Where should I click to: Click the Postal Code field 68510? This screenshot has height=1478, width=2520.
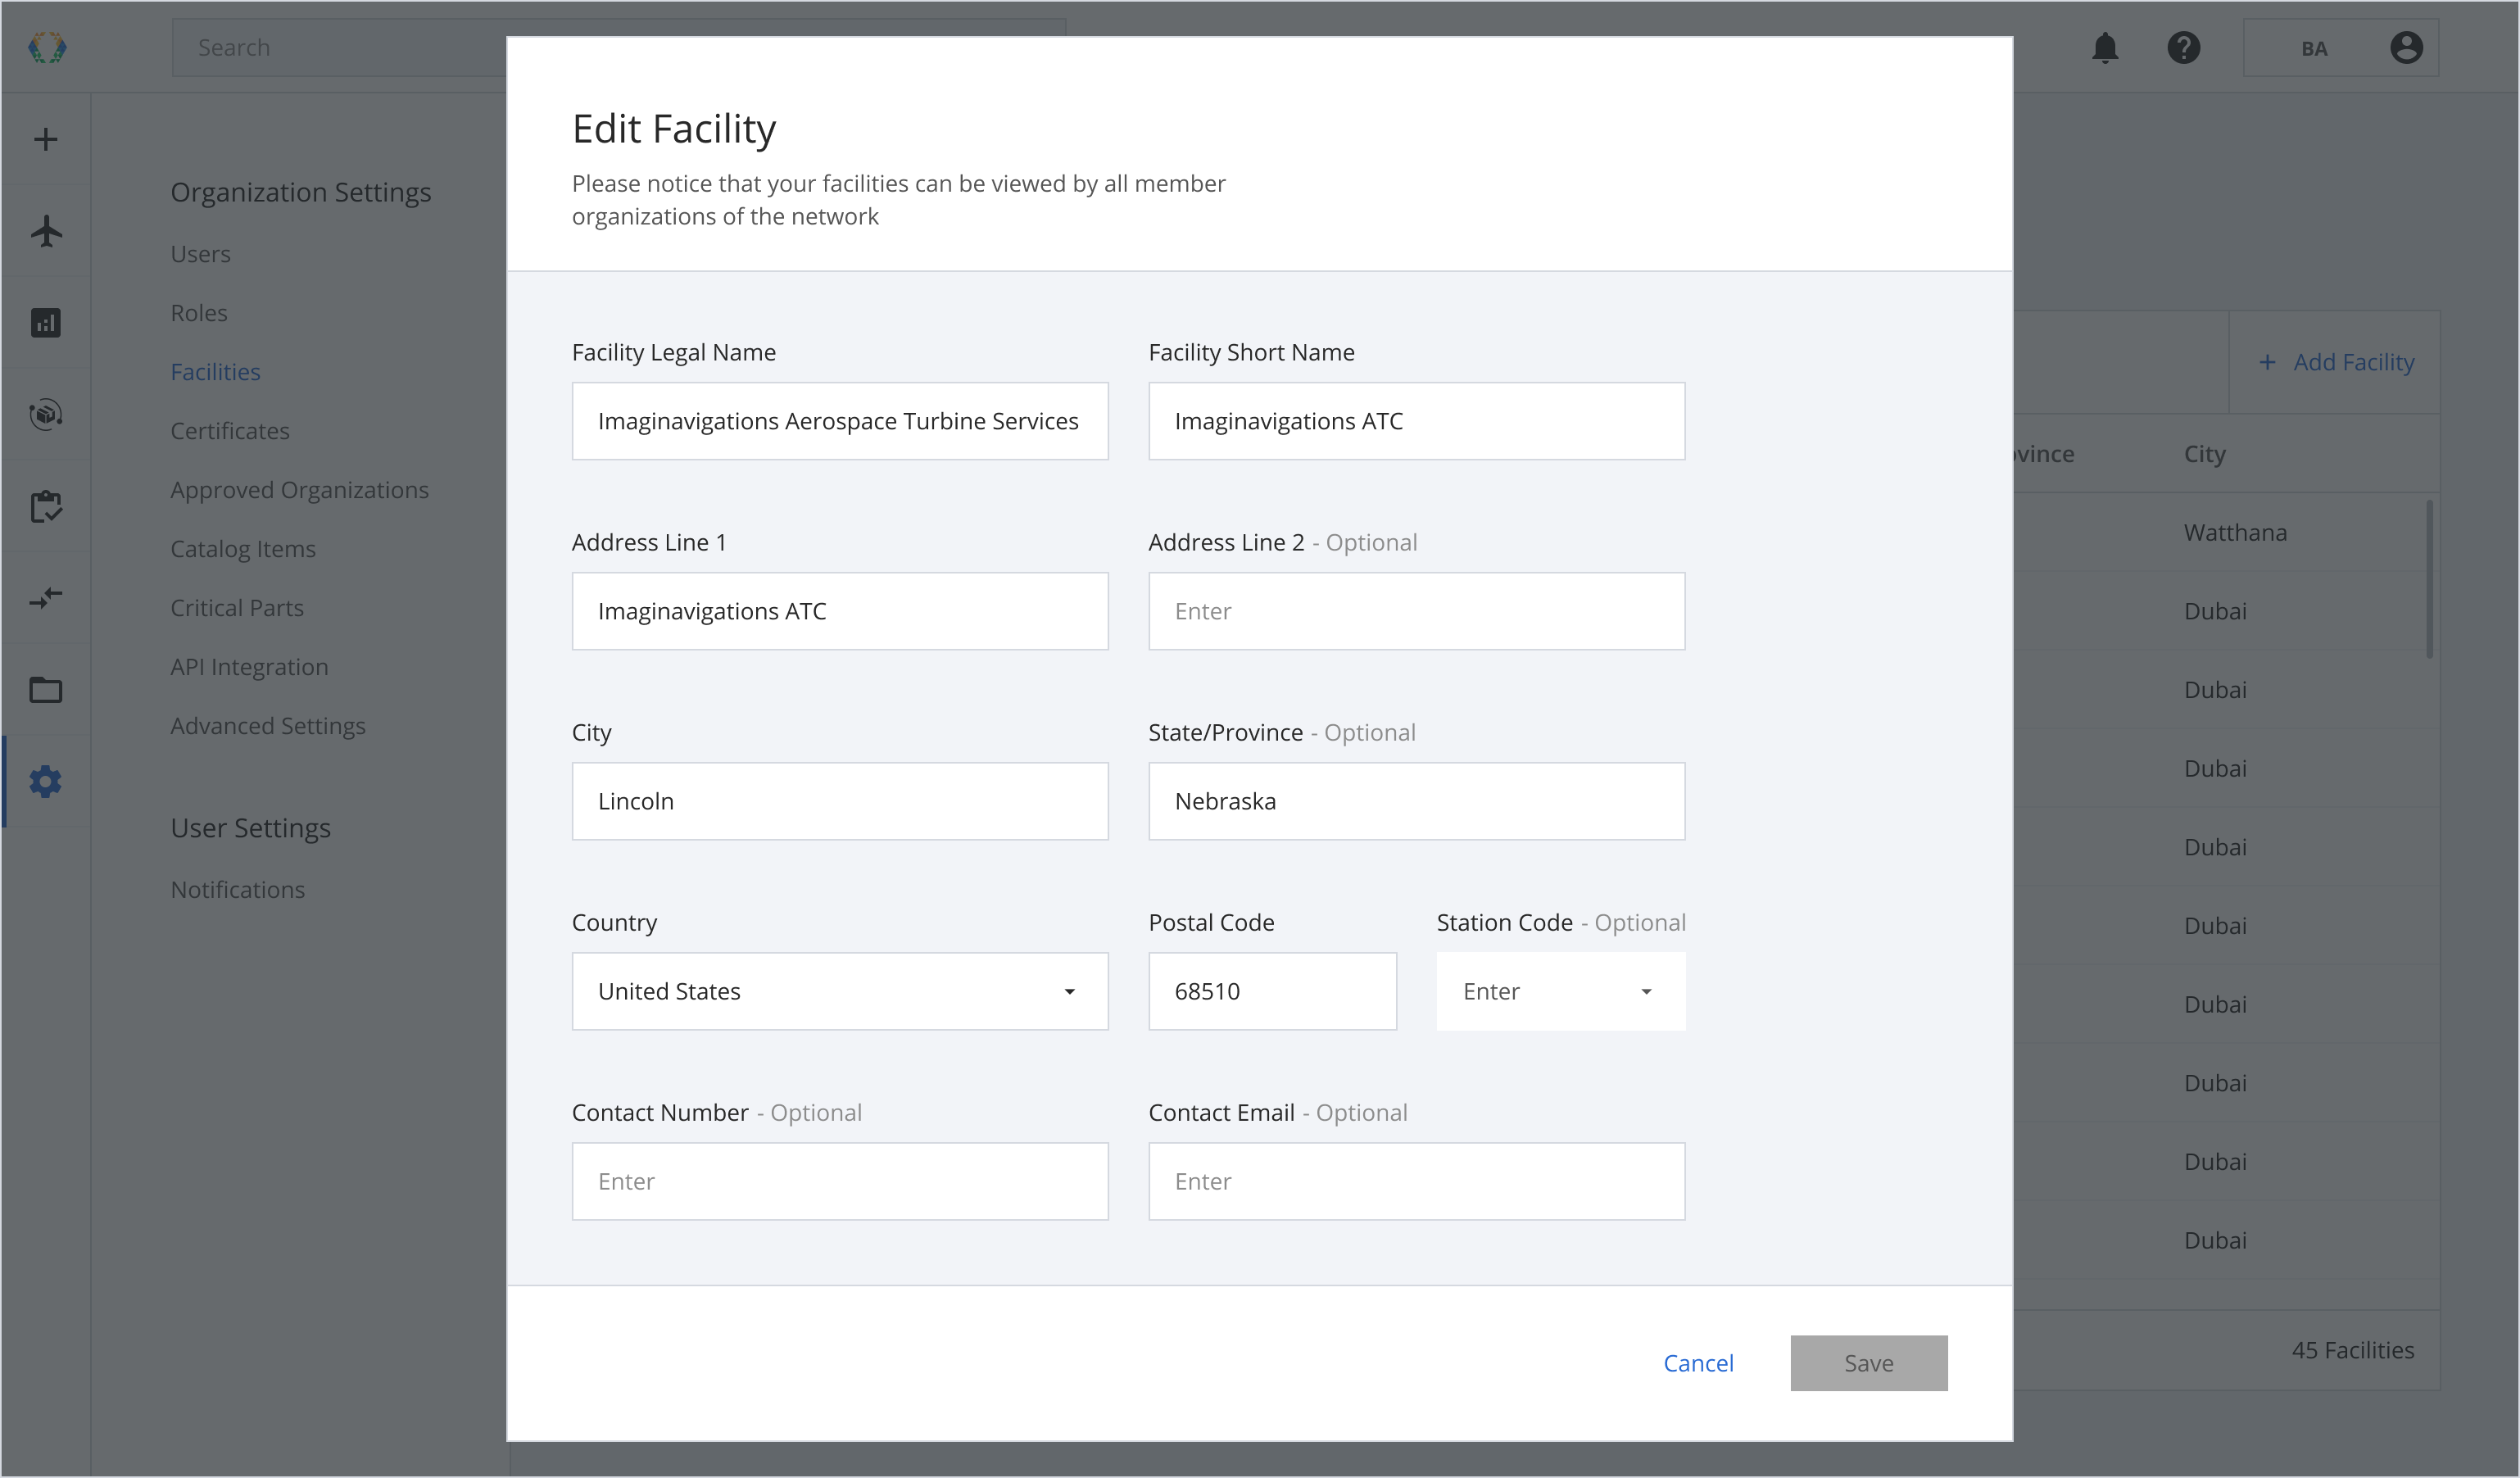coord(1272,991)
